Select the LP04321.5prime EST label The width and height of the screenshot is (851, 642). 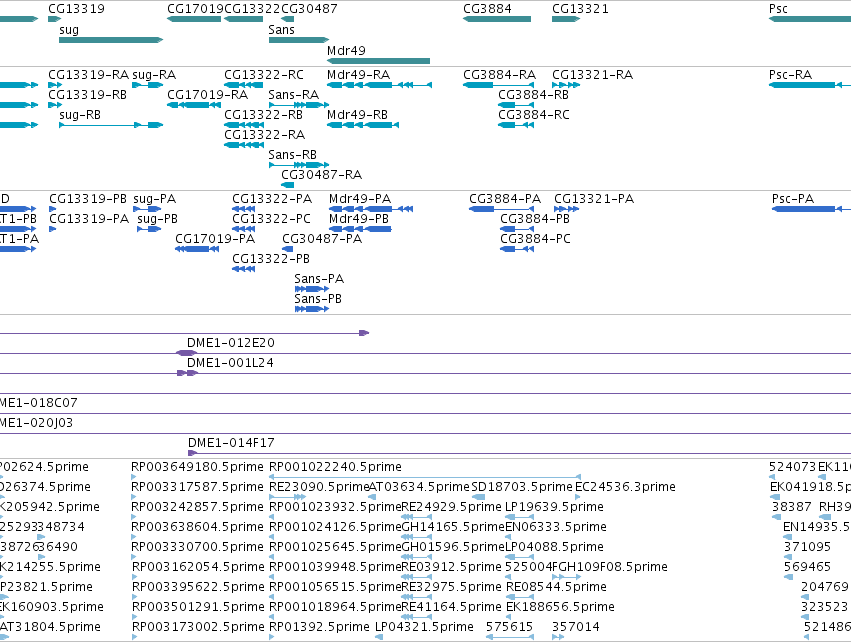(x=424, y=627)
